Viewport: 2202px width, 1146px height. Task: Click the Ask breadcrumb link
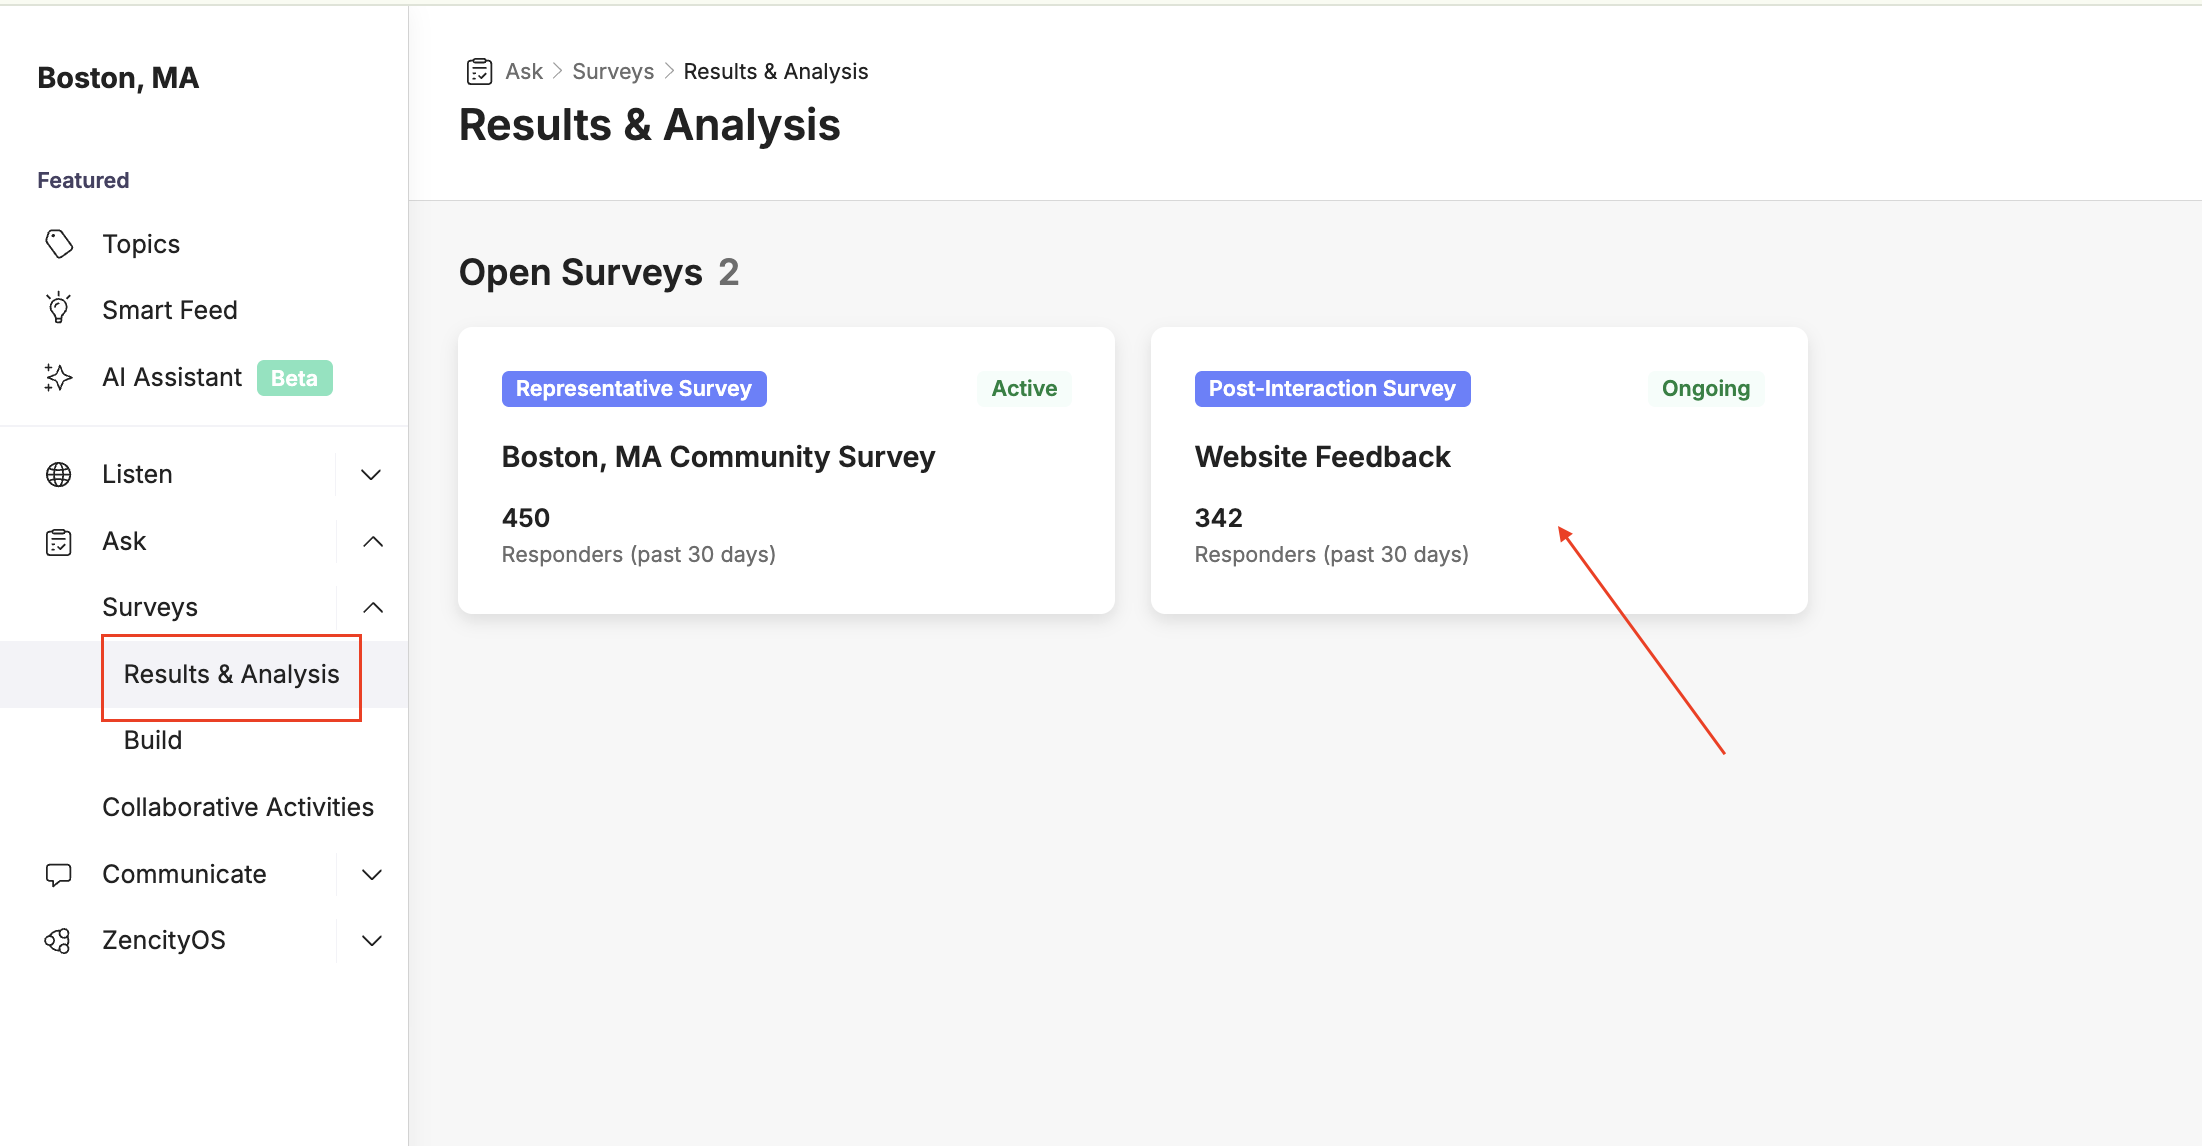tap(524, 71)
